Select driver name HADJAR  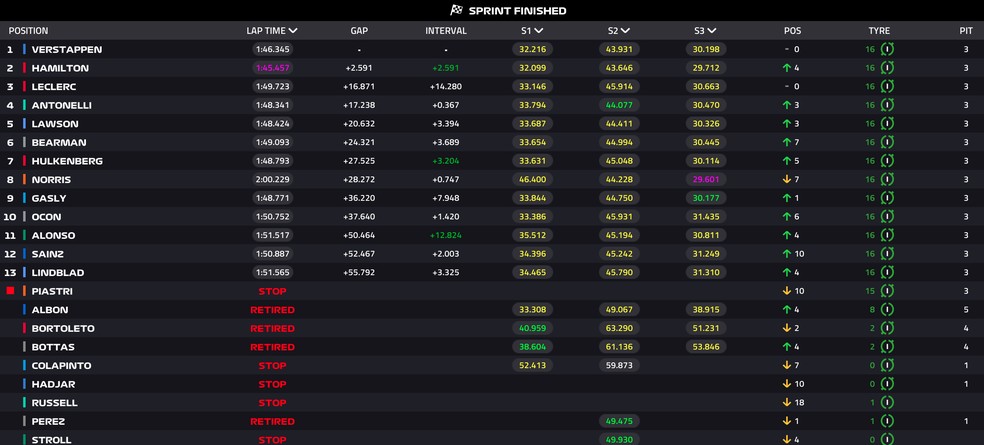click(x=53, y=384)
